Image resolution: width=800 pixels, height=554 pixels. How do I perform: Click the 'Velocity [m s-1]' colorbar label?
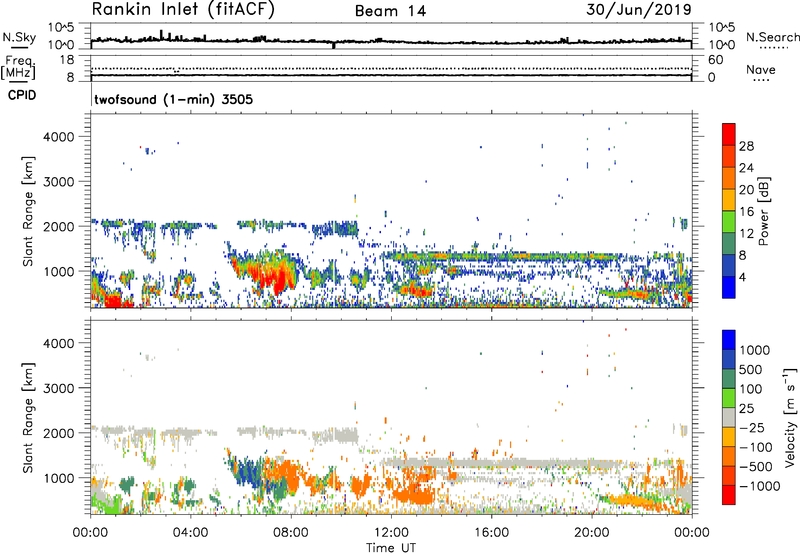(790, 417)
